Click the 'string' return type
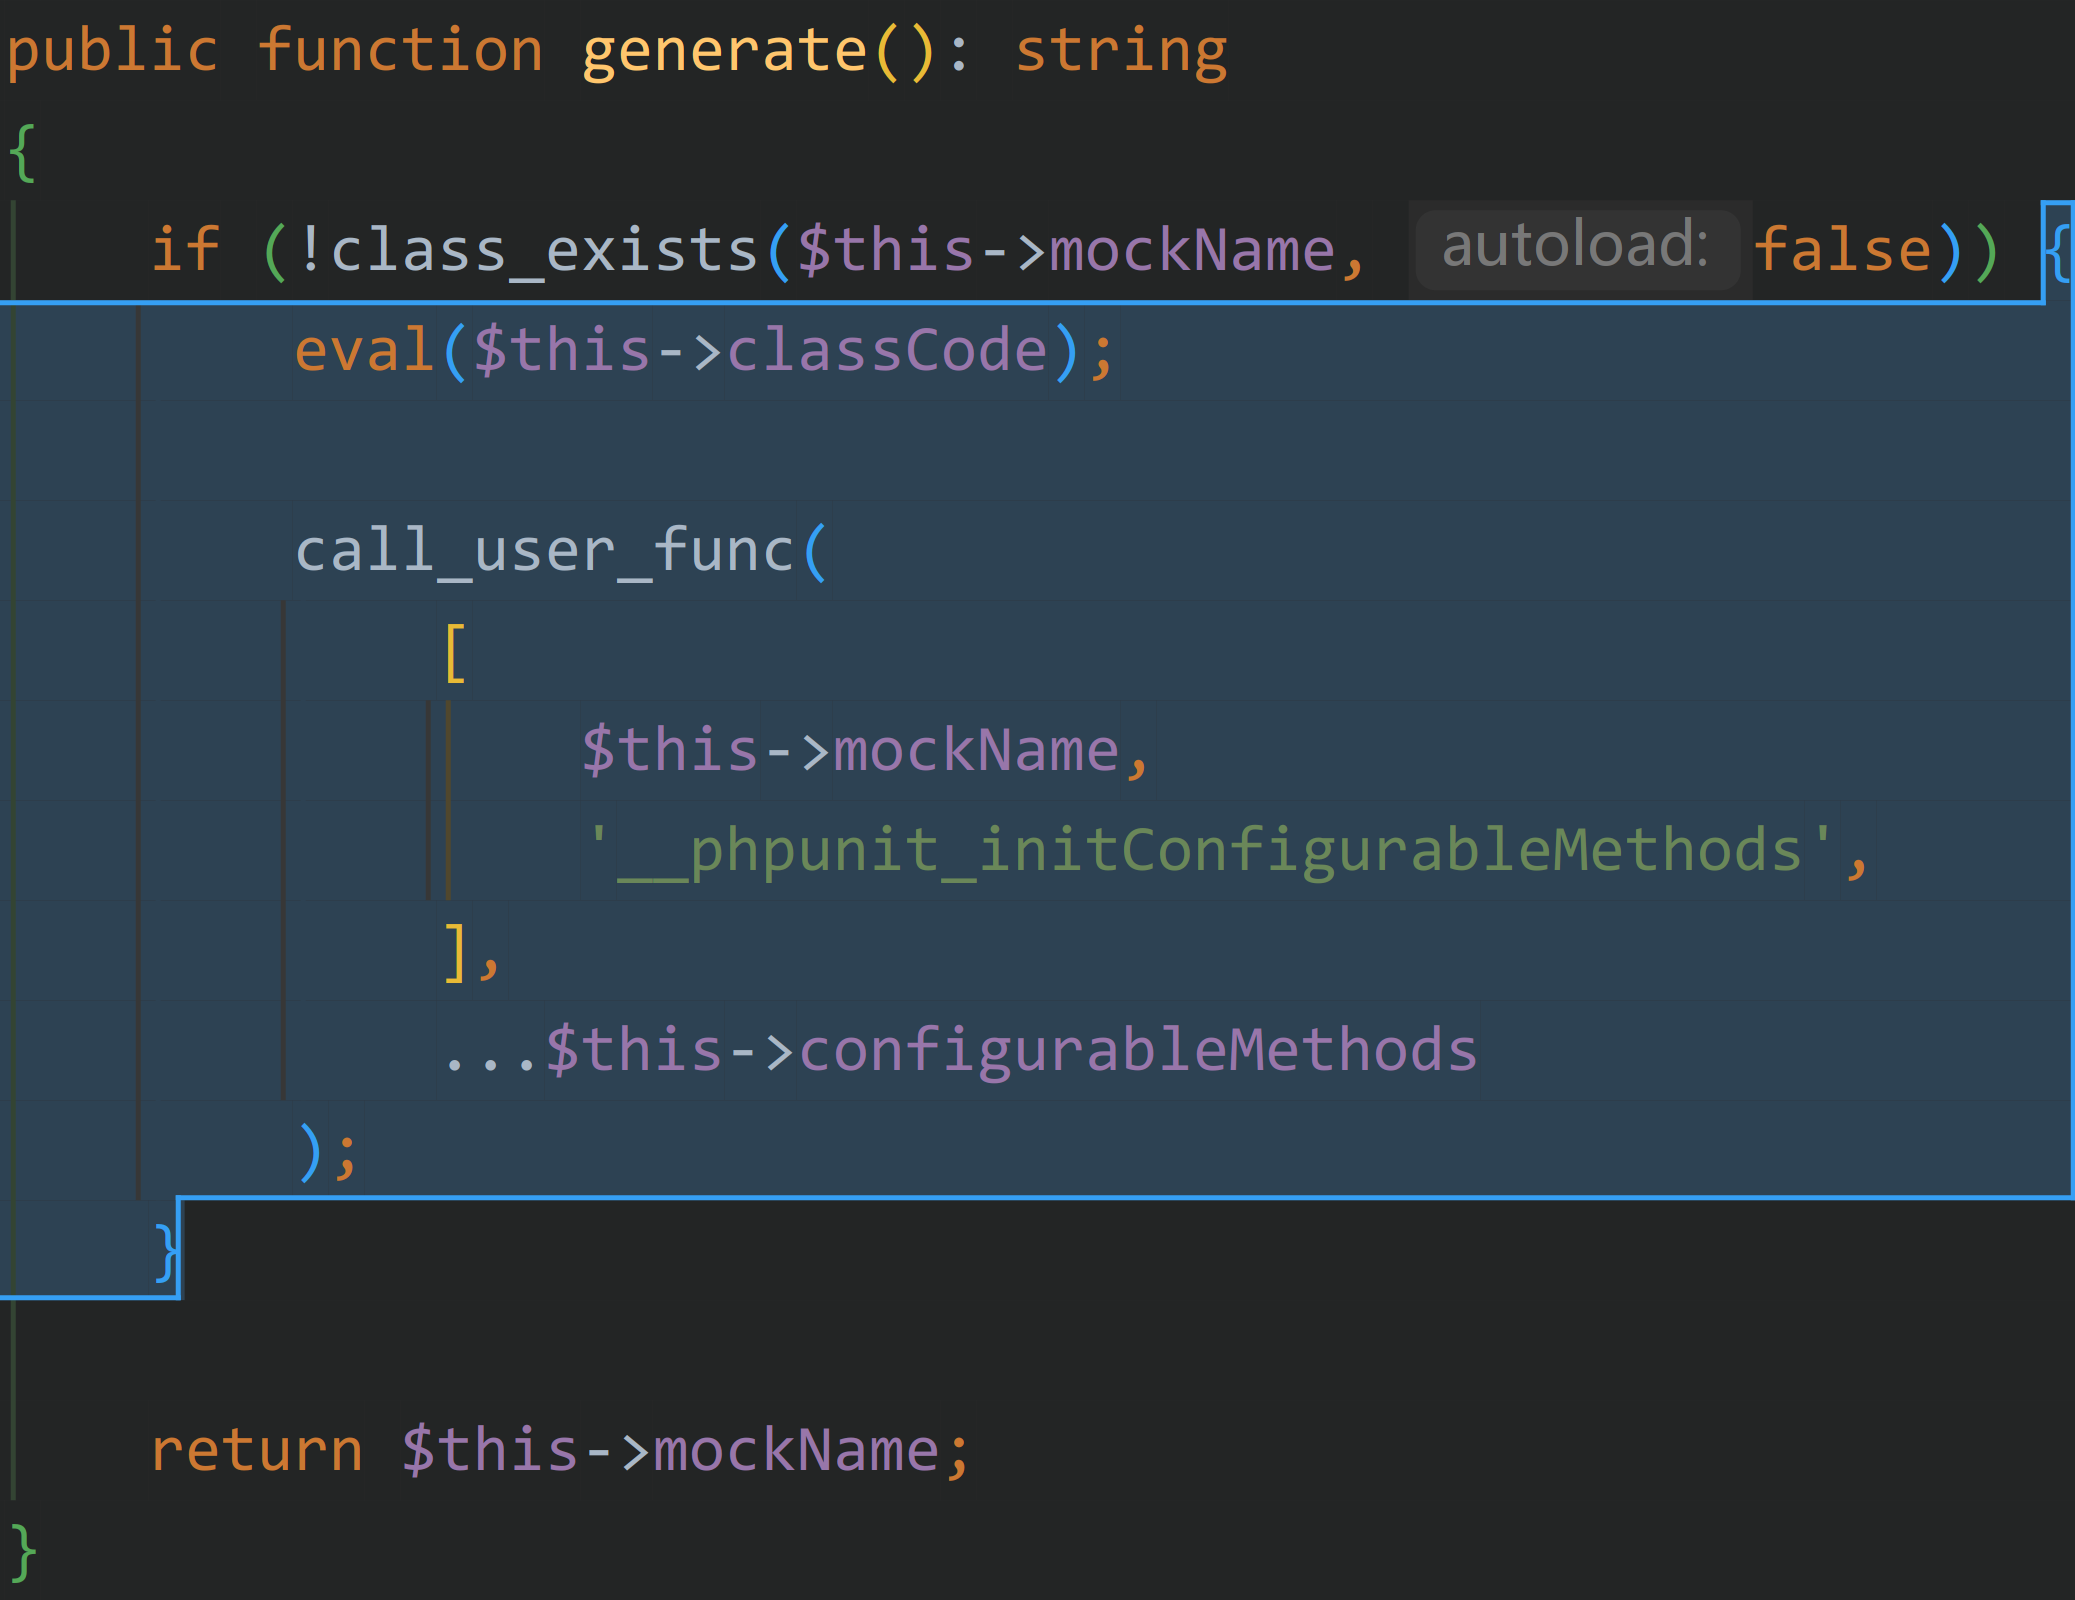2075x1600 pixels. pos(1121,52)
